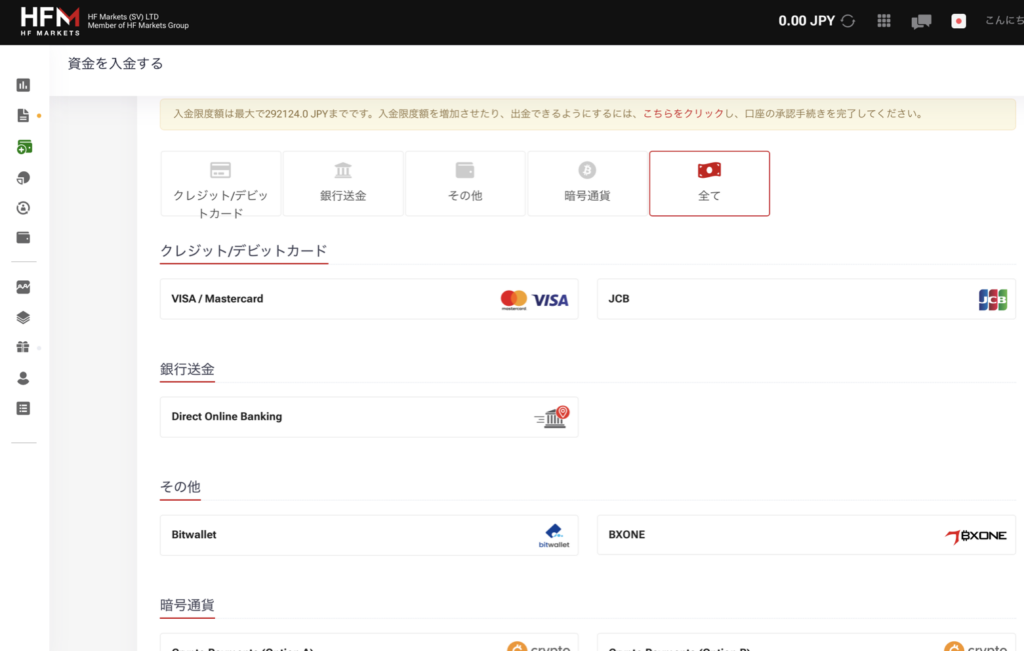
Task: Click the 暗号通貨 section heading
Action: 187,605
